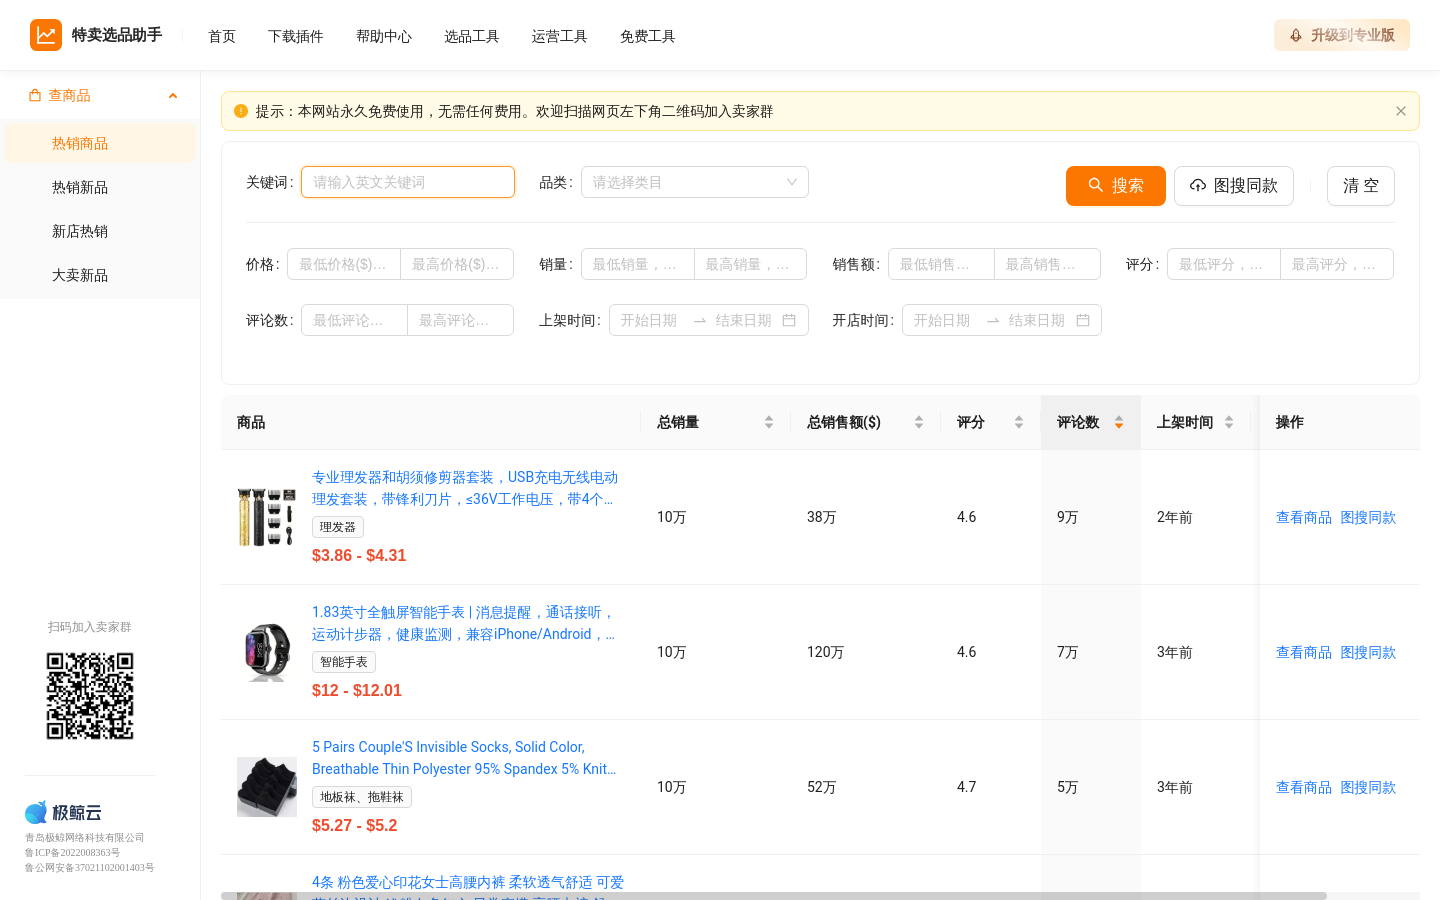Go to 首页 in the top navigation
The width and height of the screenshot is (1440, 900).
pyautogui.click(x=222, y=36)
